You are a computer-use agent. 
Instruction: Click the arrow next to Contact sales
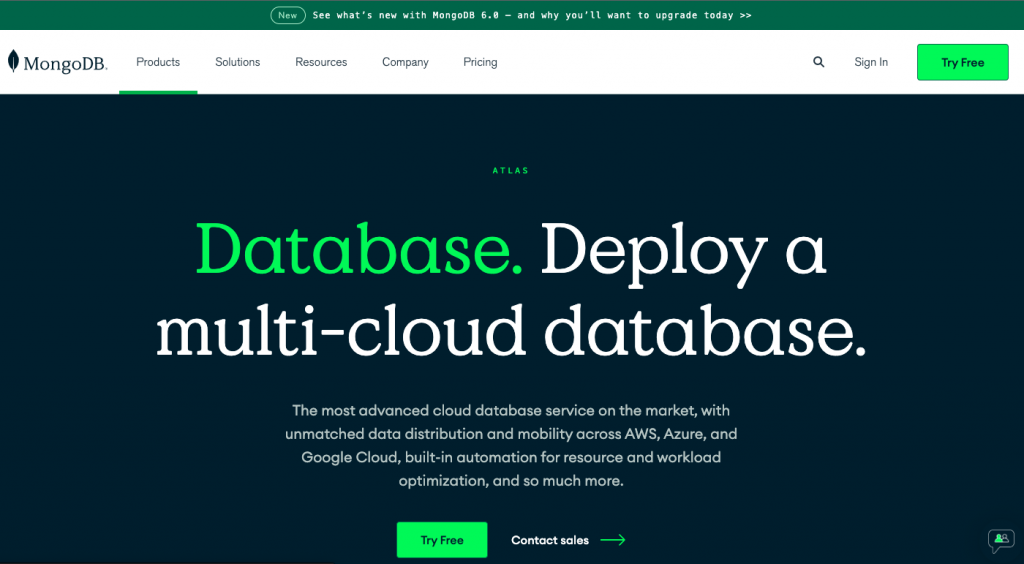point(613,540)
